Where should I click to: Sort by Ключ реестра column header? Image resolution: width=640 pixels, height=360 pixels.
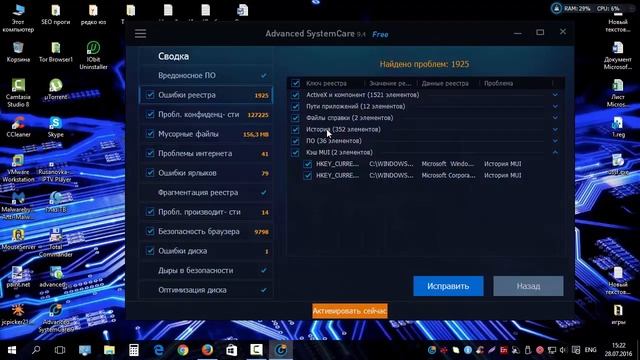tap(326, 83)
